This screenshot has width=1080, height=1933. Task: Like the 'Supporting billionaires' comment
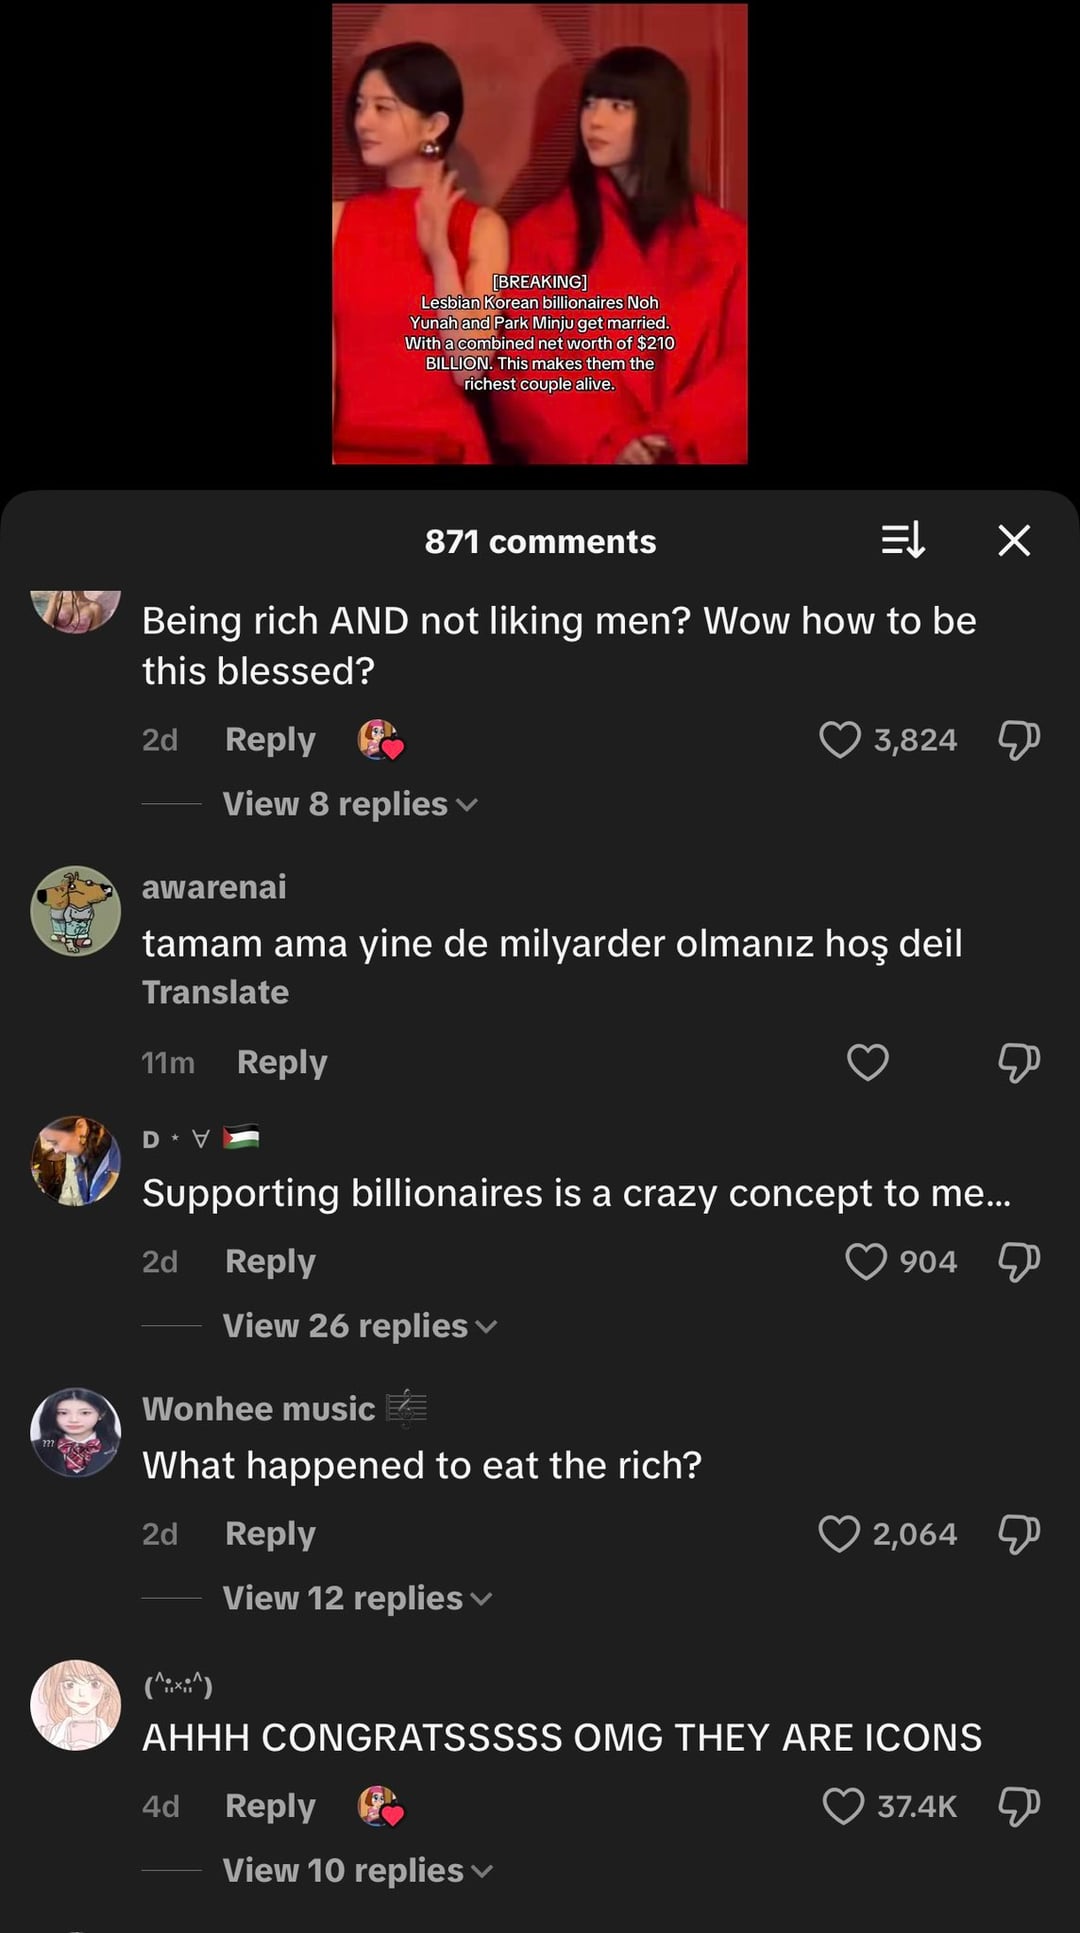click(866, 1262)
